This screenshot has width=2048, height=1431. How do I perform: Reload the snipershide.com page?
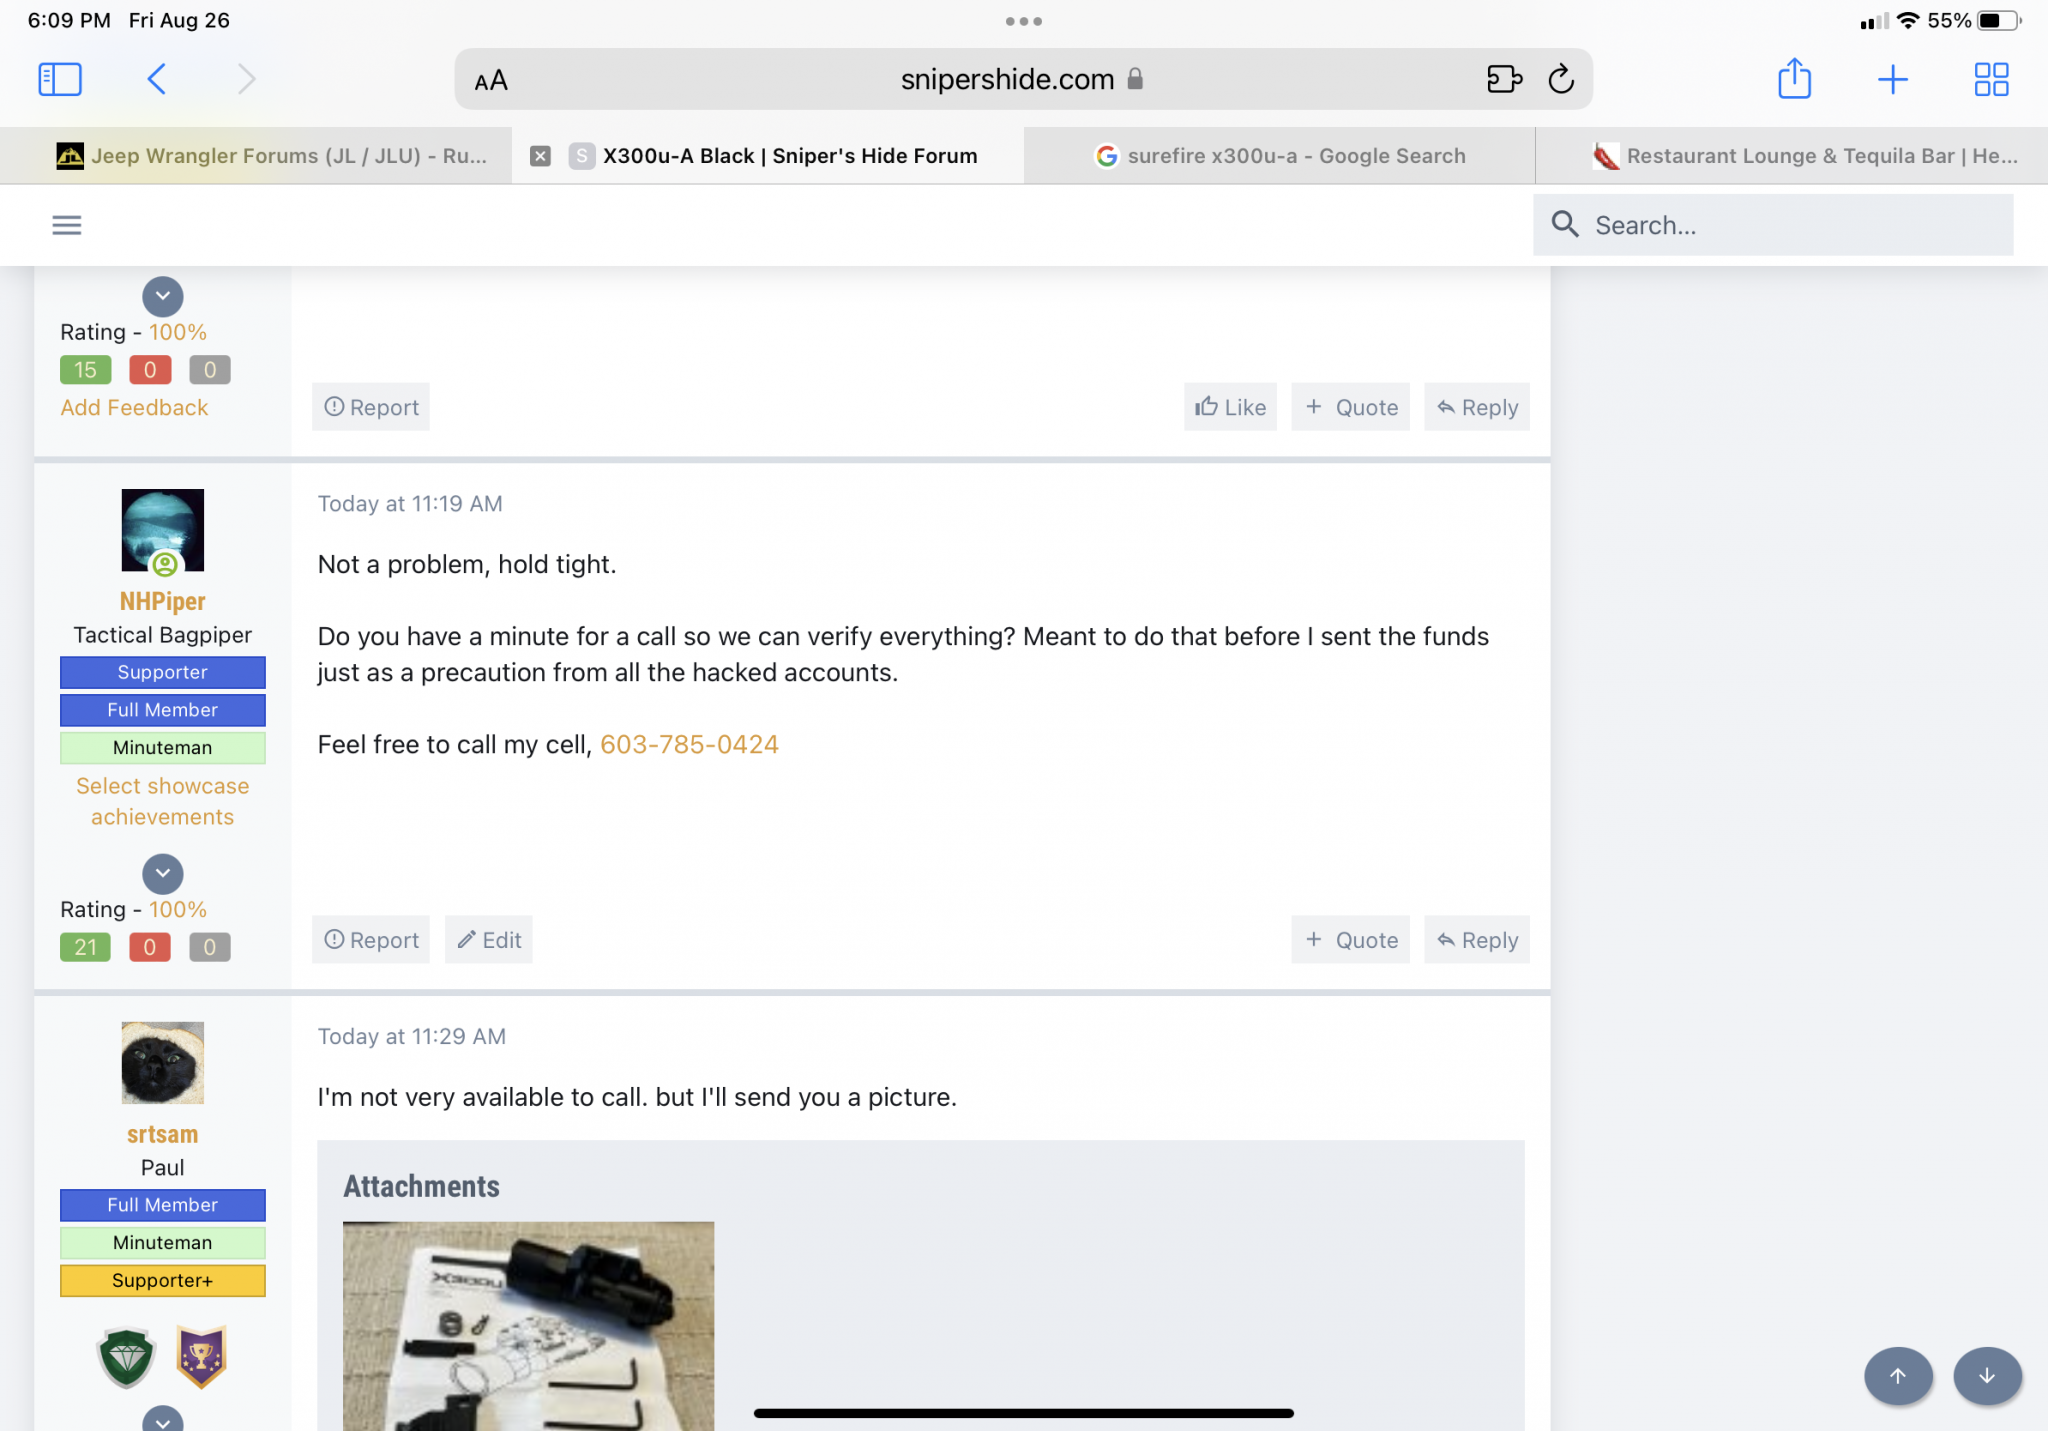click(x=1560, y=79)
